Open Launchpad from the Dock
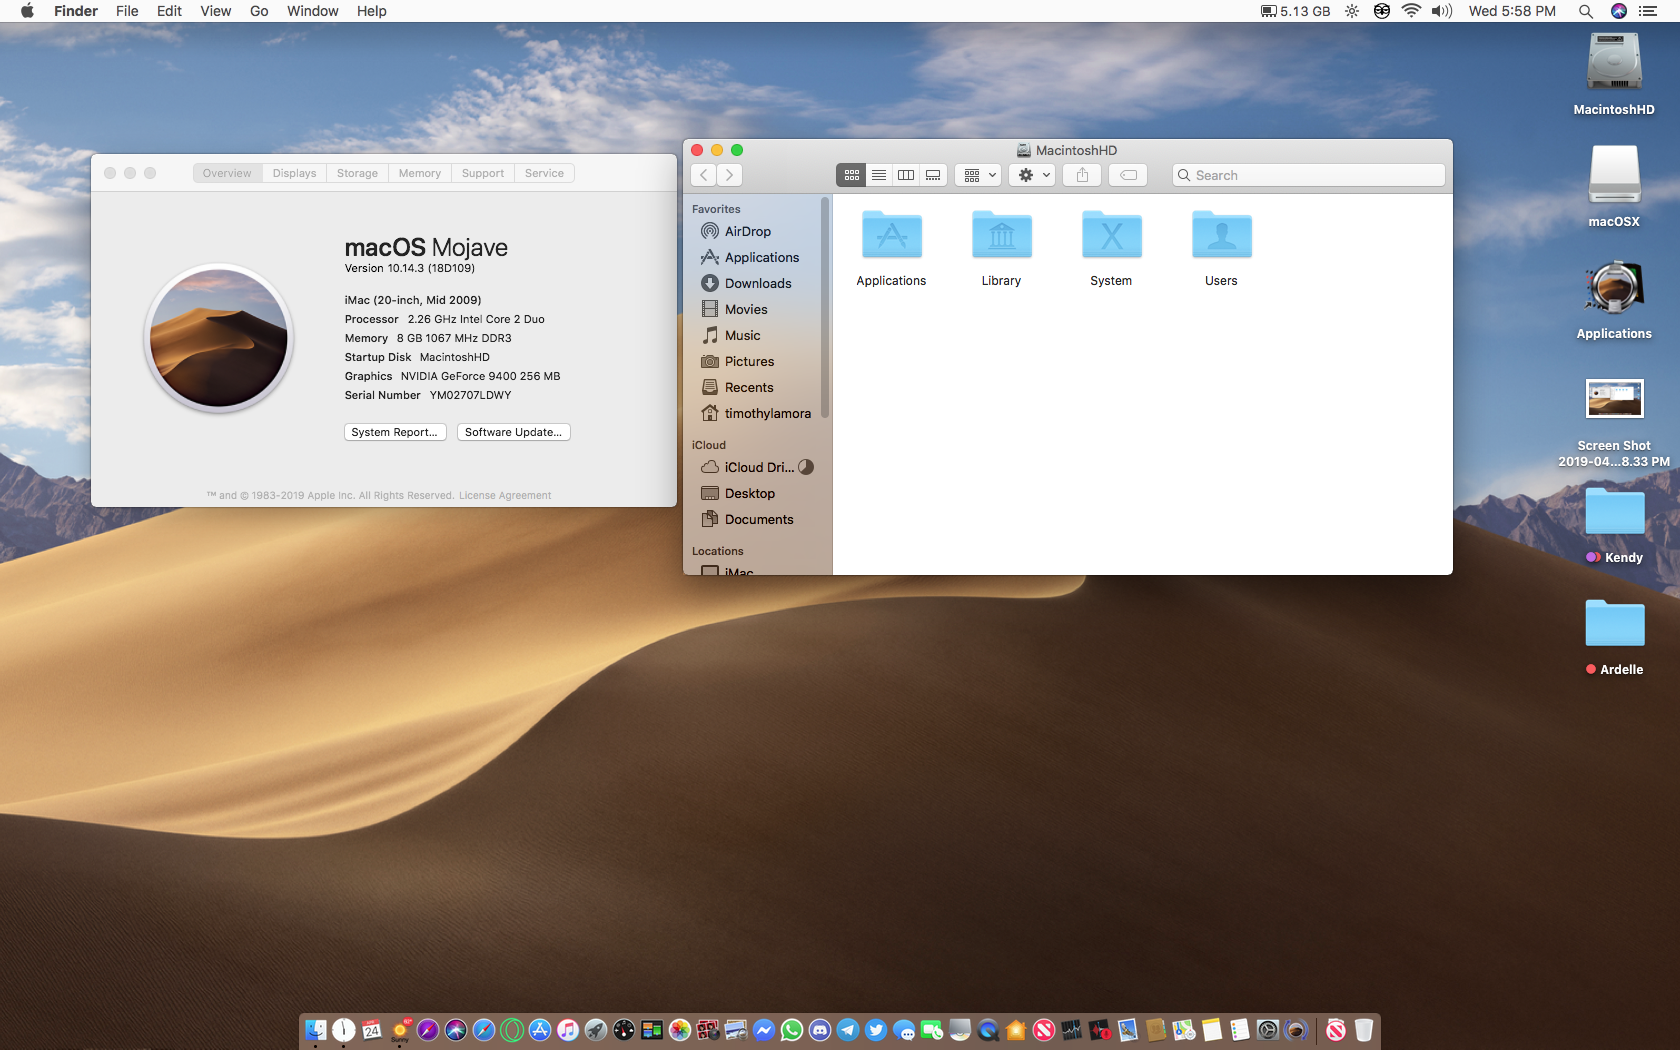 point(596,1030)
